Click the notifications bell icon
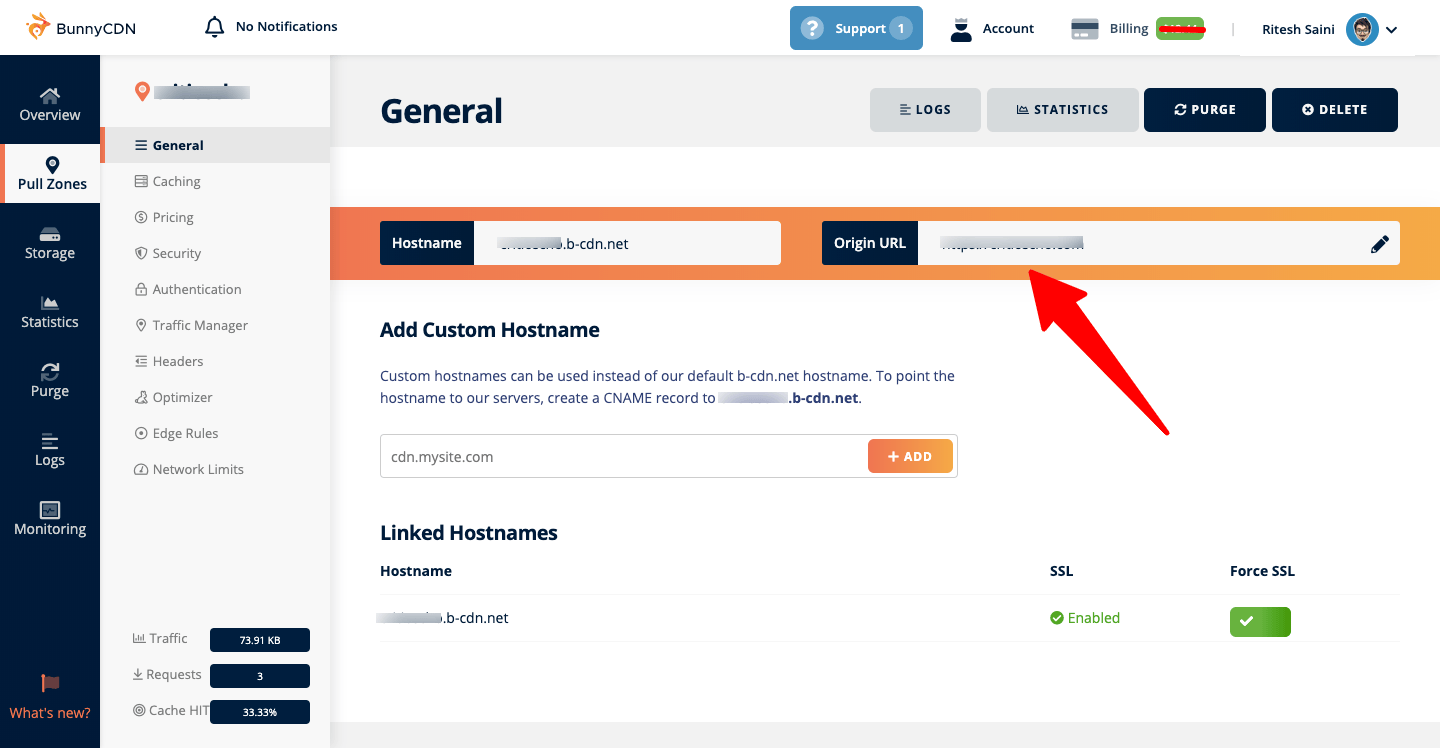Viewport: 1440px width, 748px height. click(214, 27)
